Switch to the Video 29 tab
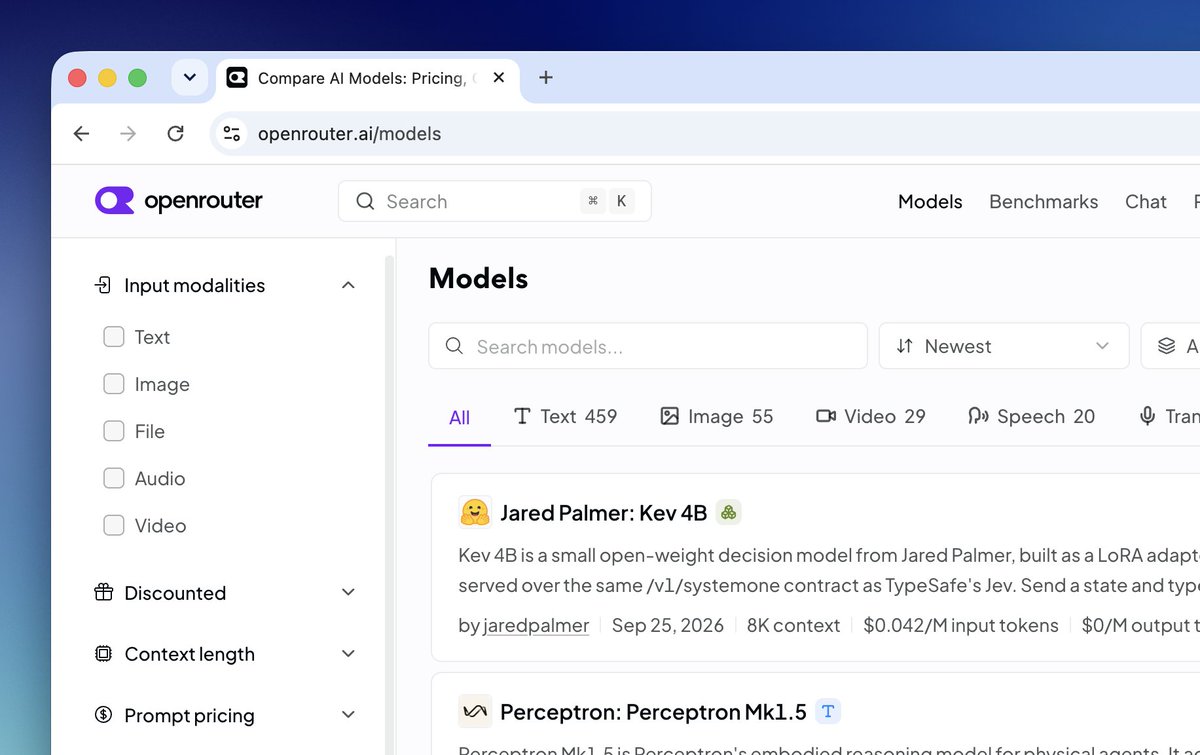The width and height of the screenshot is (1200, 755). (x=871, y=416)
